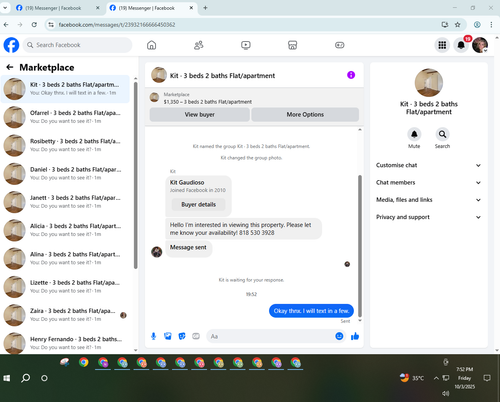
Task: Open the Ofarrel conversation
Action: click(65, 117)
